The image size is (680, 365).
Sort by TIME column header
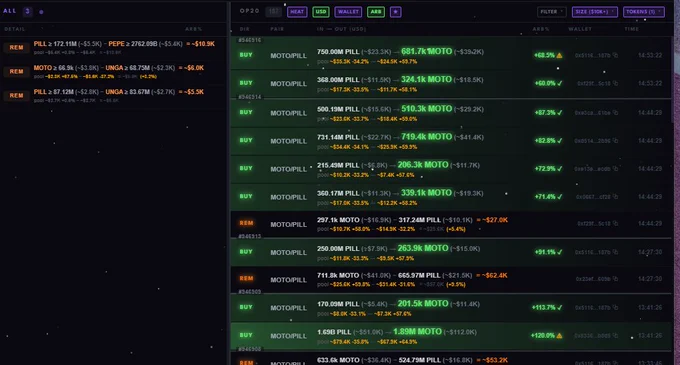(631, 29)
